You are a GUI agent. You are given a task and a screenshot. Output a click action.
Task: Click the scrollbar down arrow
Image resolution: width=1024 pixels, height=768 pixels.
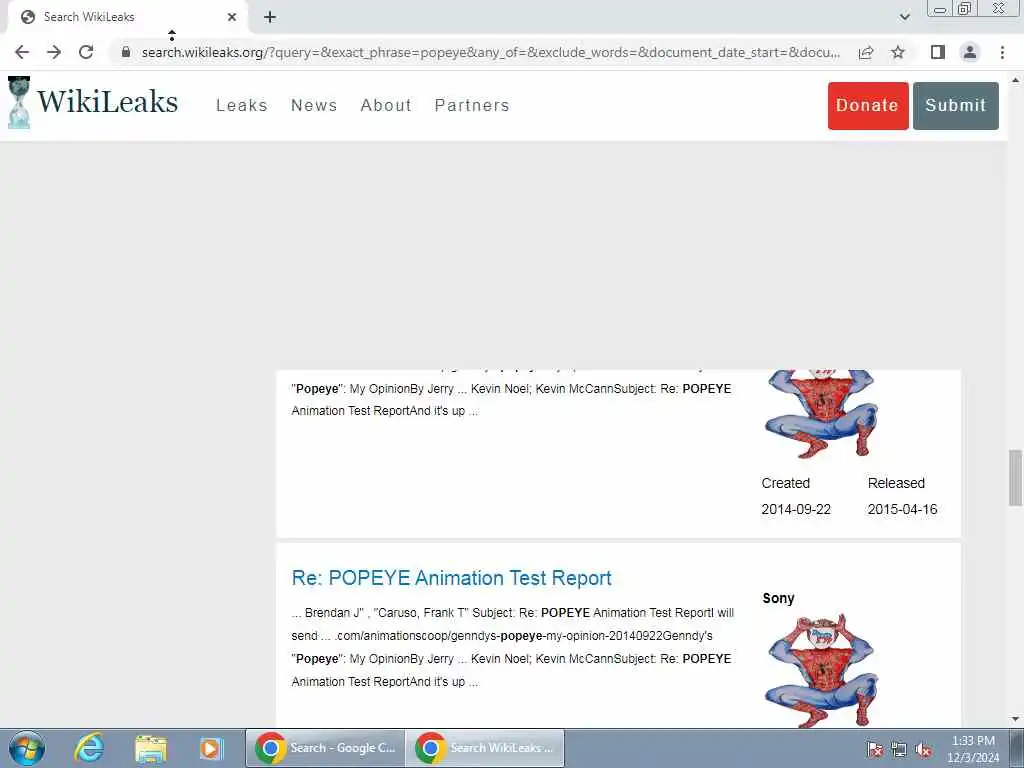click(1015, 720)
